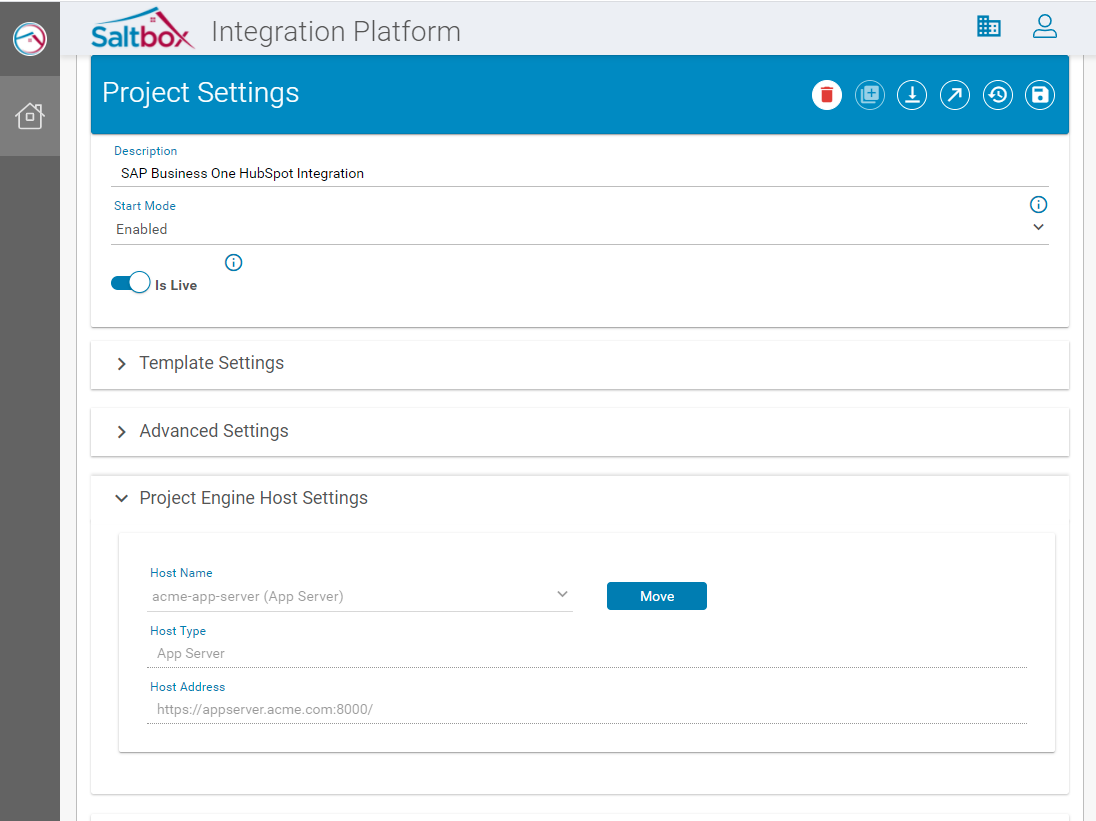This screenshot has width=1096, height=821.
Task: Click the Integration Platform title text
Action: [x=336, y=31]
